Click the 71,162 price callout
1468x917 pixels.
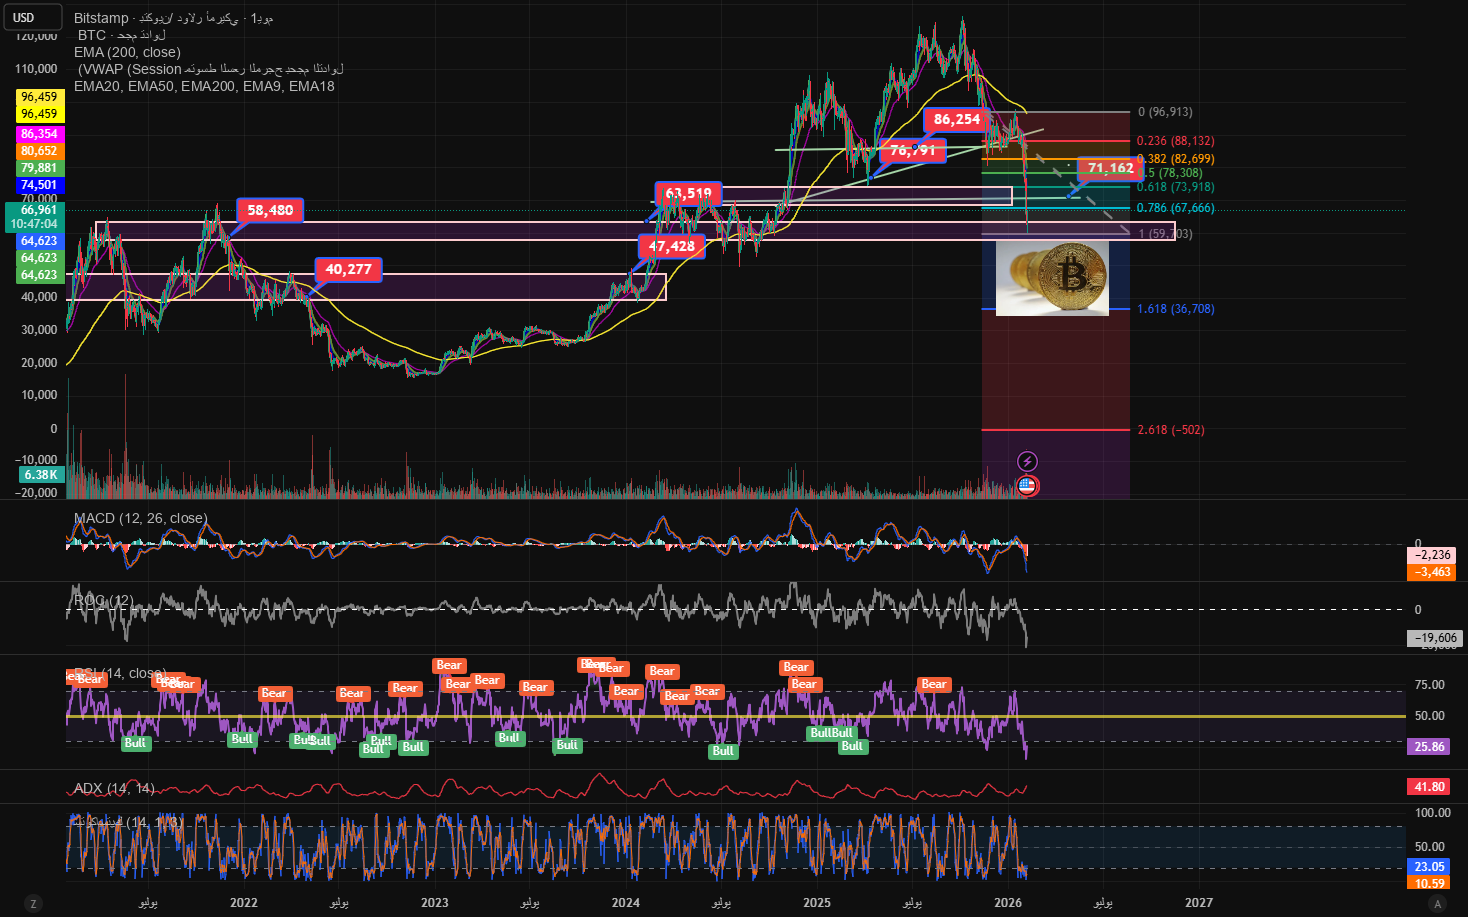click(x=1110, y=168)
